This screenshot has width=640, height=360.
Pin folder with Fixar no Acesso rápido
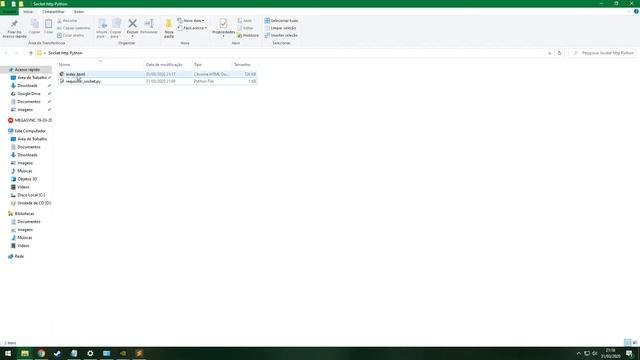[14, 29]
